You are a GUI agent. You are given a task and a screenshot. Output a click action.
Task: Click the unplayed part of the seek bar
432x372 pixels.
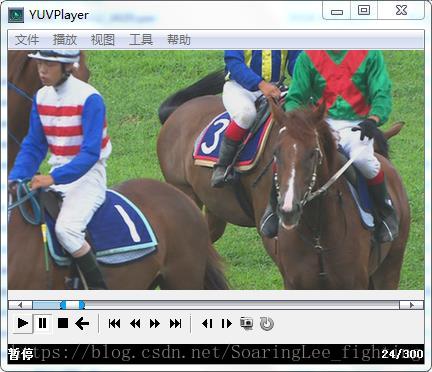[242, 305]
